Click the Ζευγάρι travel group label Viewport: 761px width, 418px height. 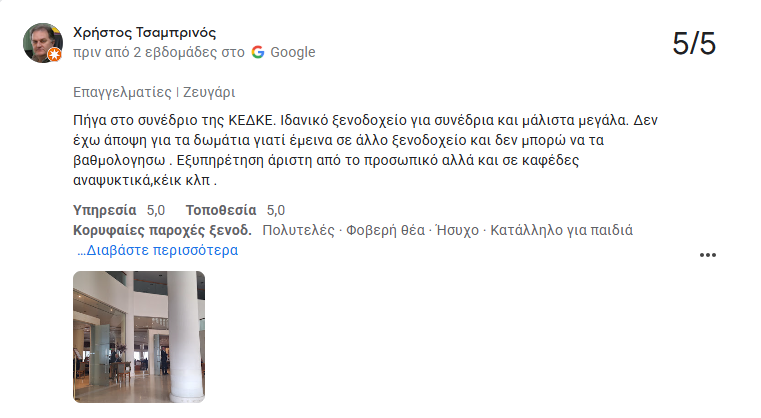pyautogui.click(x=209, y=92)
